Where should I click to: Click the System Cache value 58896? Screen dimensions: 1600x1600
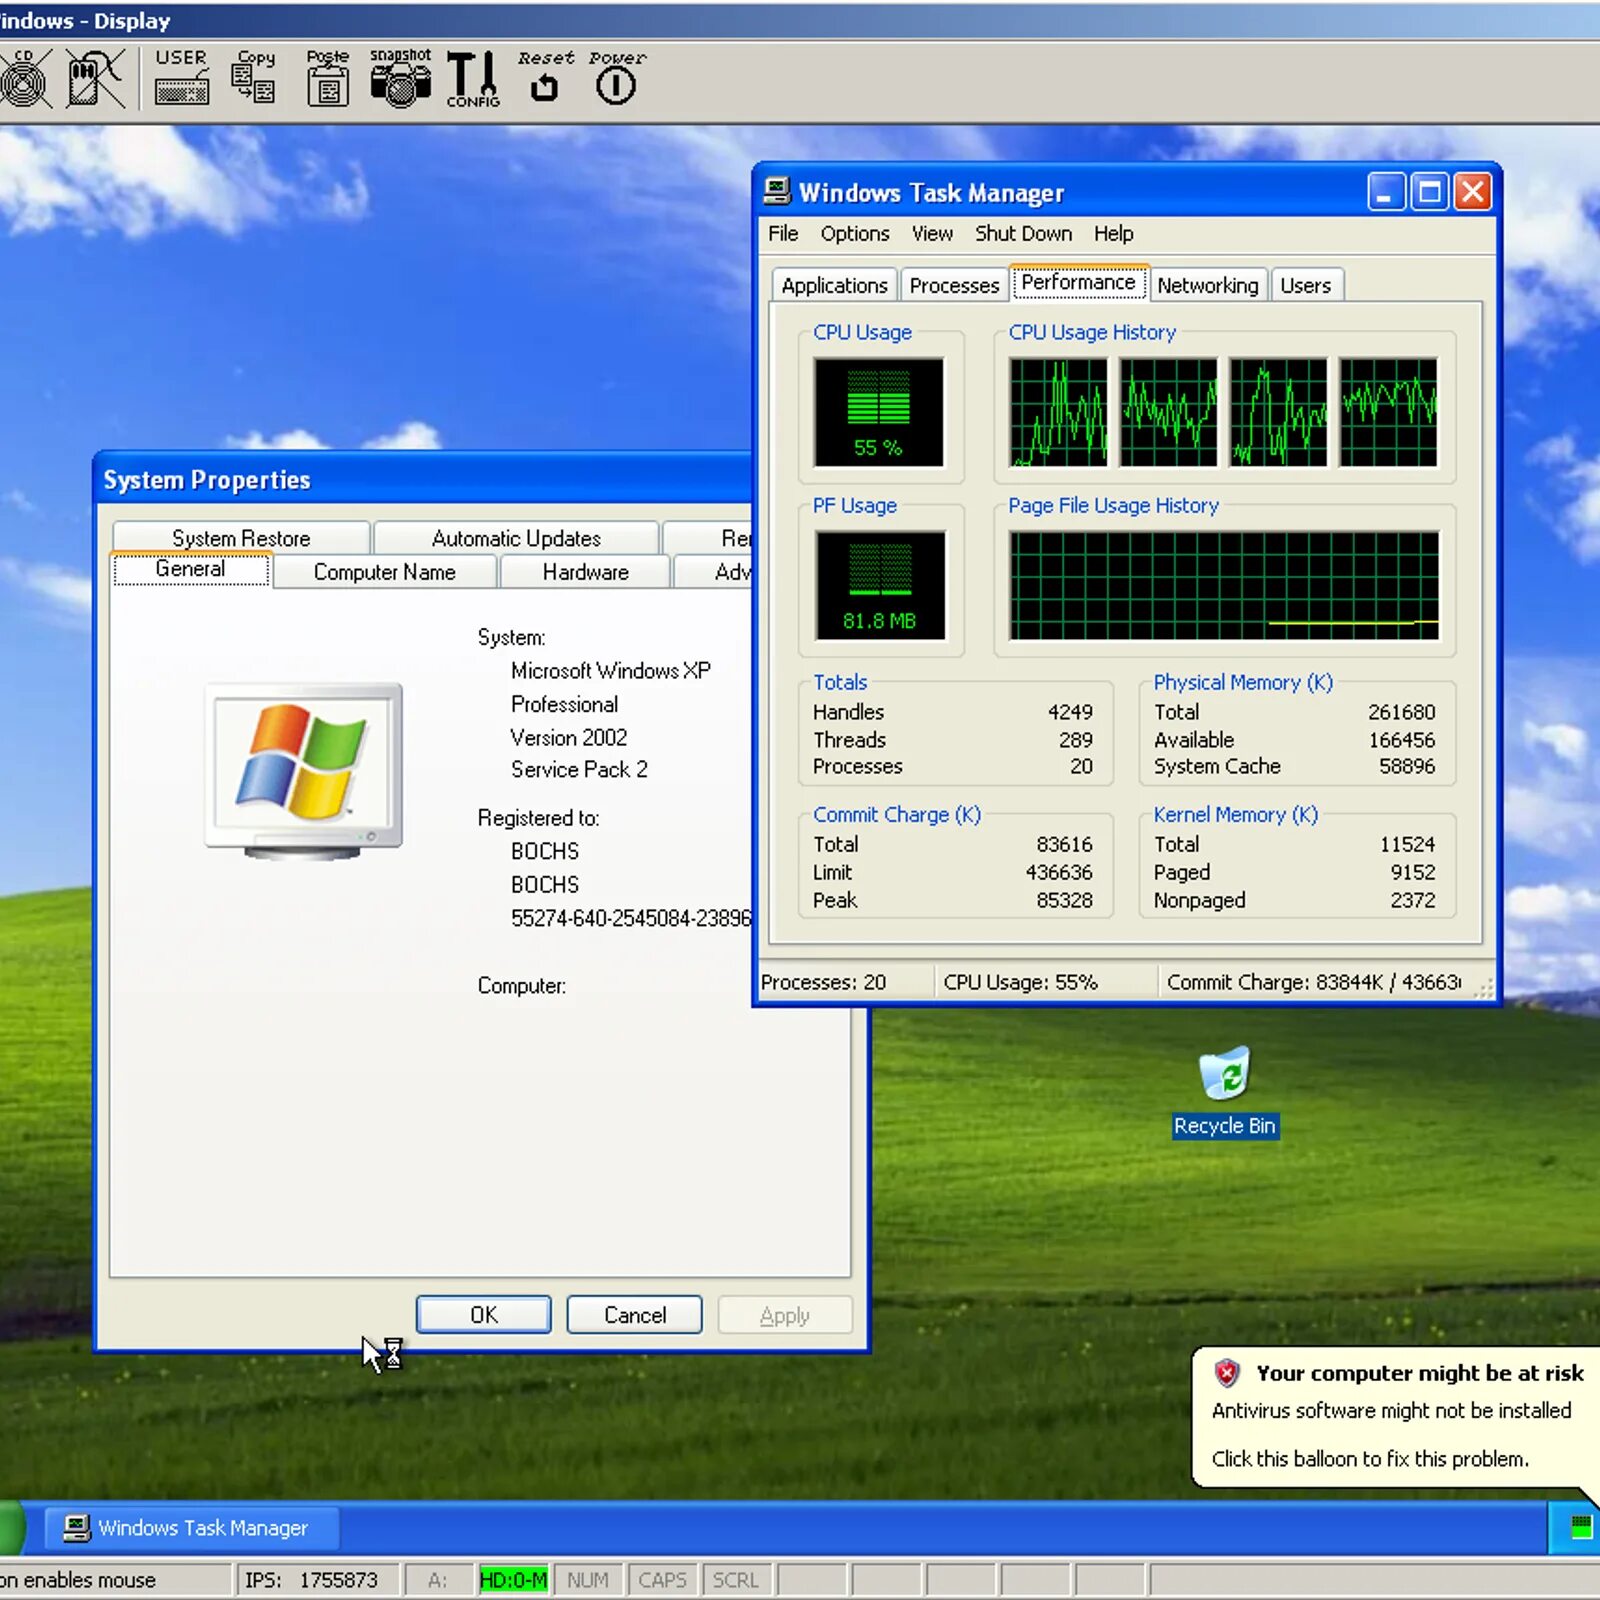tap(1407, 766)
